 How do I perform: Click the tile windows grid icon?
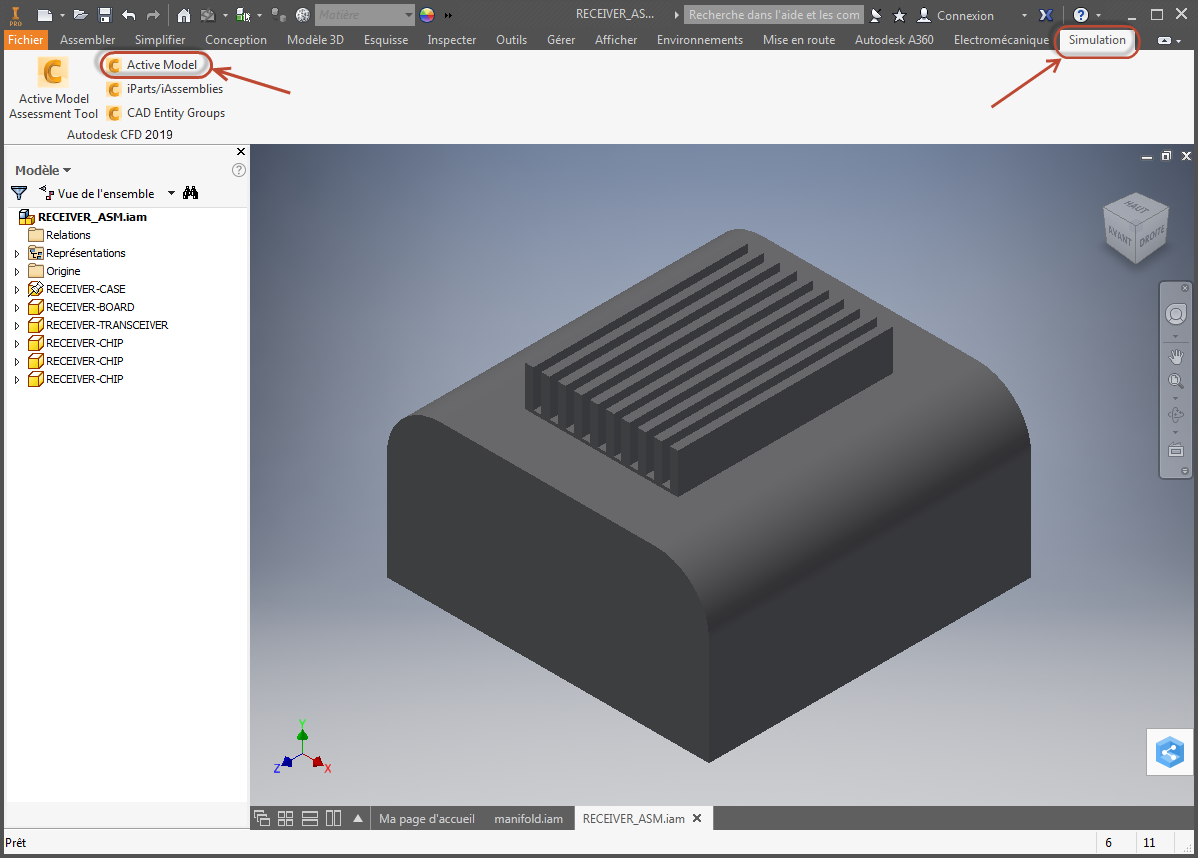[285, 818]
